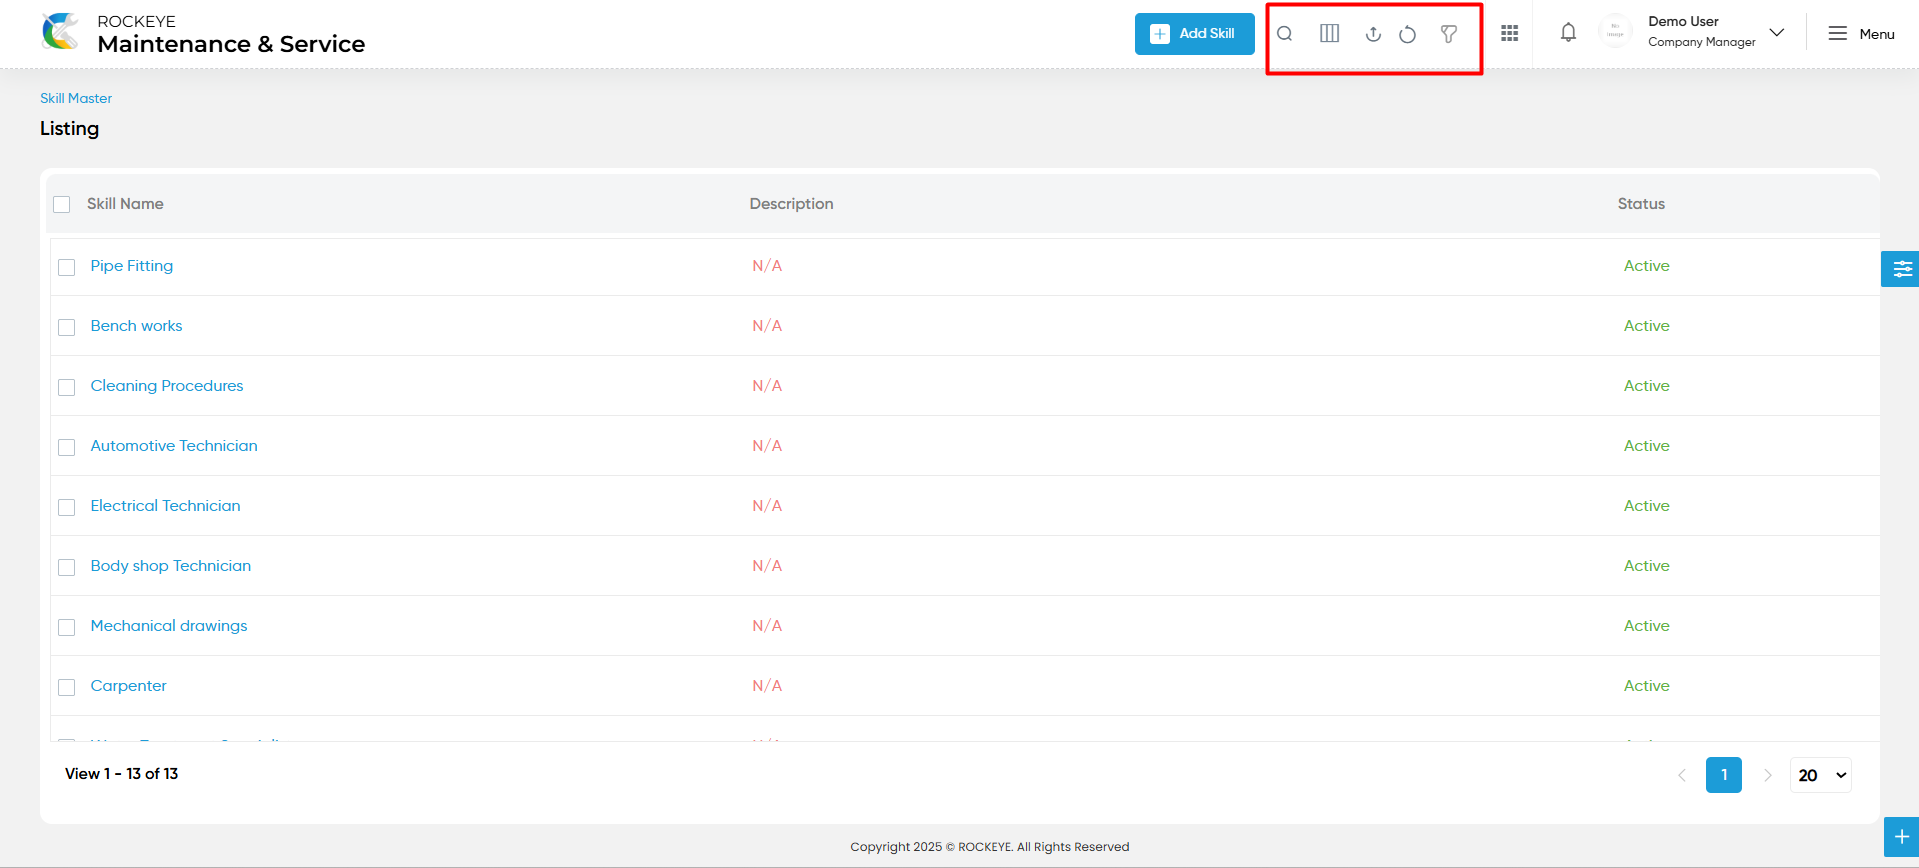The height and width of the screenshot is (868, 1919).
Task: Click the Skill Name column header
Action: click(x=125, y=204)
